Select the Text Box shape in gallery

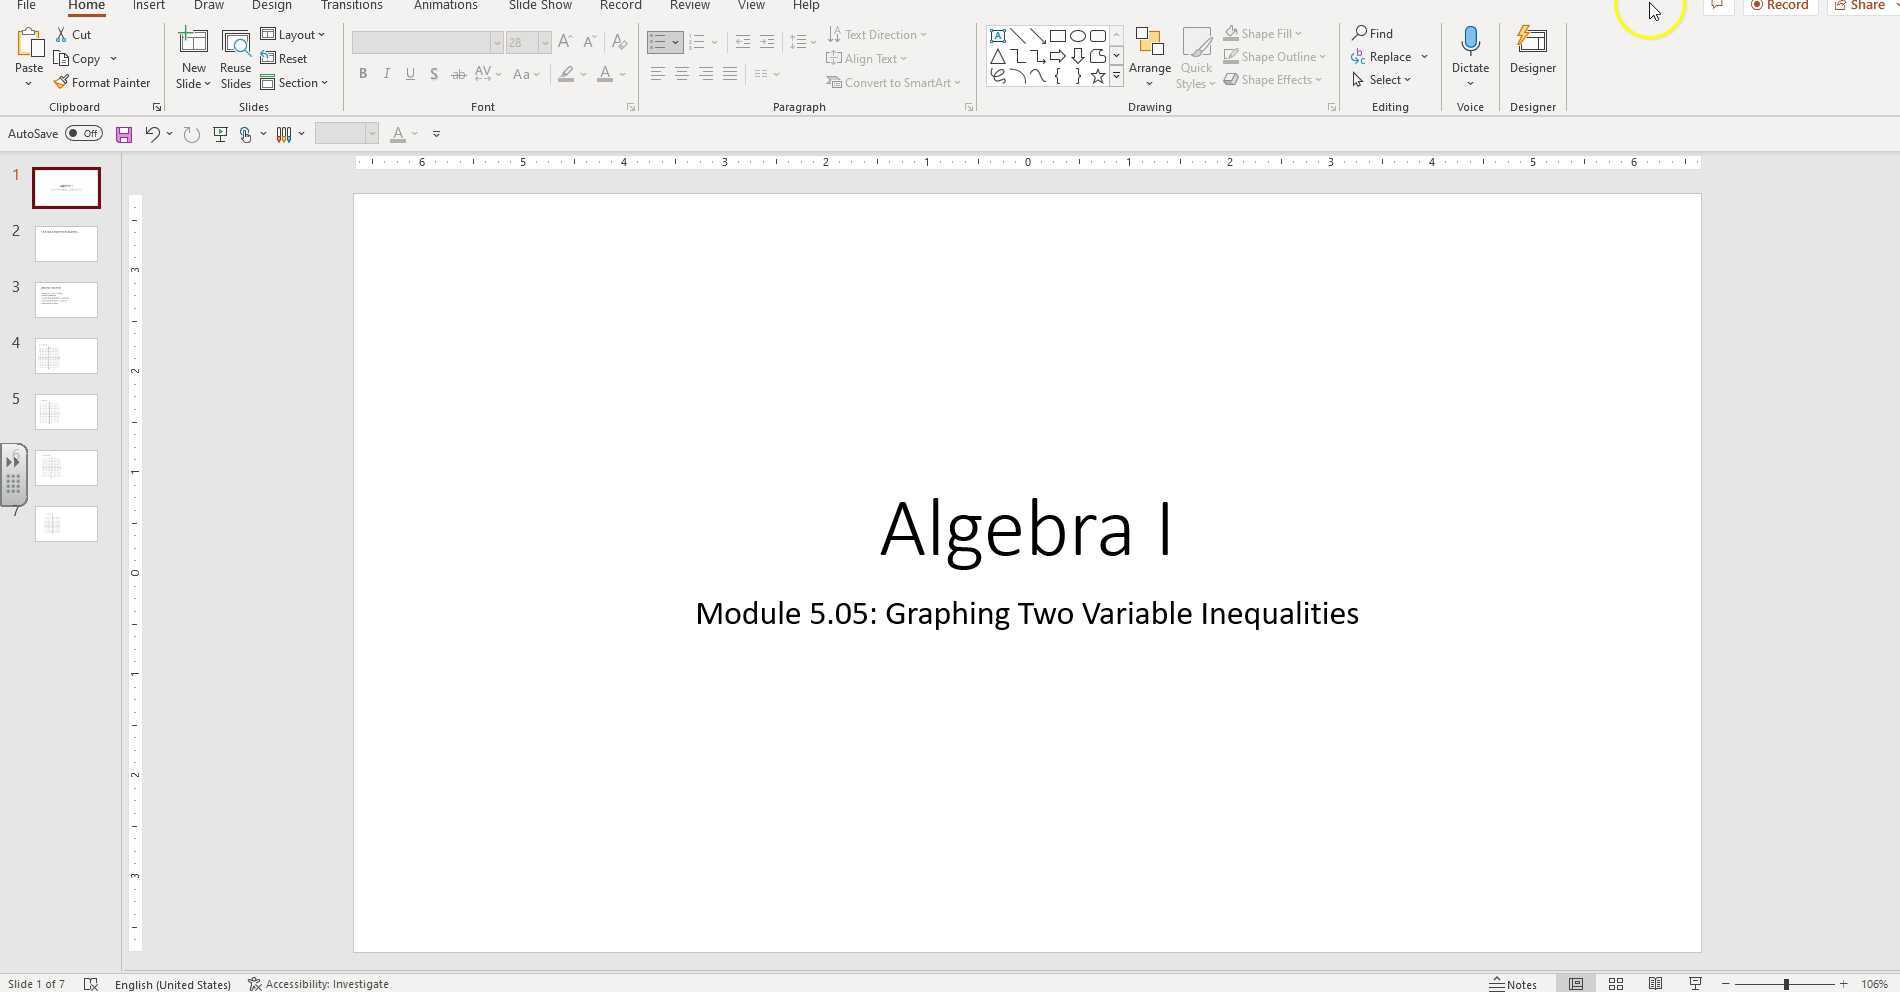click(998, 36)
